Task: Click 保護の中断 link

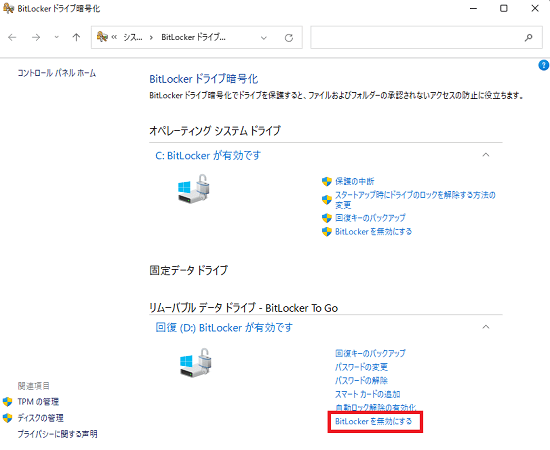Action: (355, 181)
